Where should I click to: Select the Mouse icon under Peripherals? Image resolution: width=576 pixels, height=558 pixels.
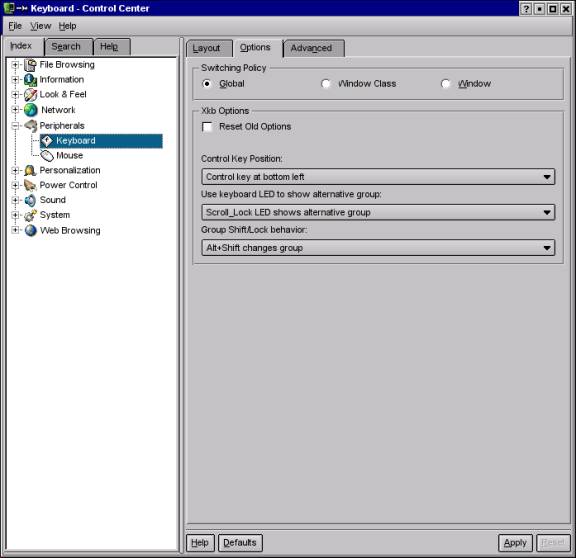click(47, 156)
